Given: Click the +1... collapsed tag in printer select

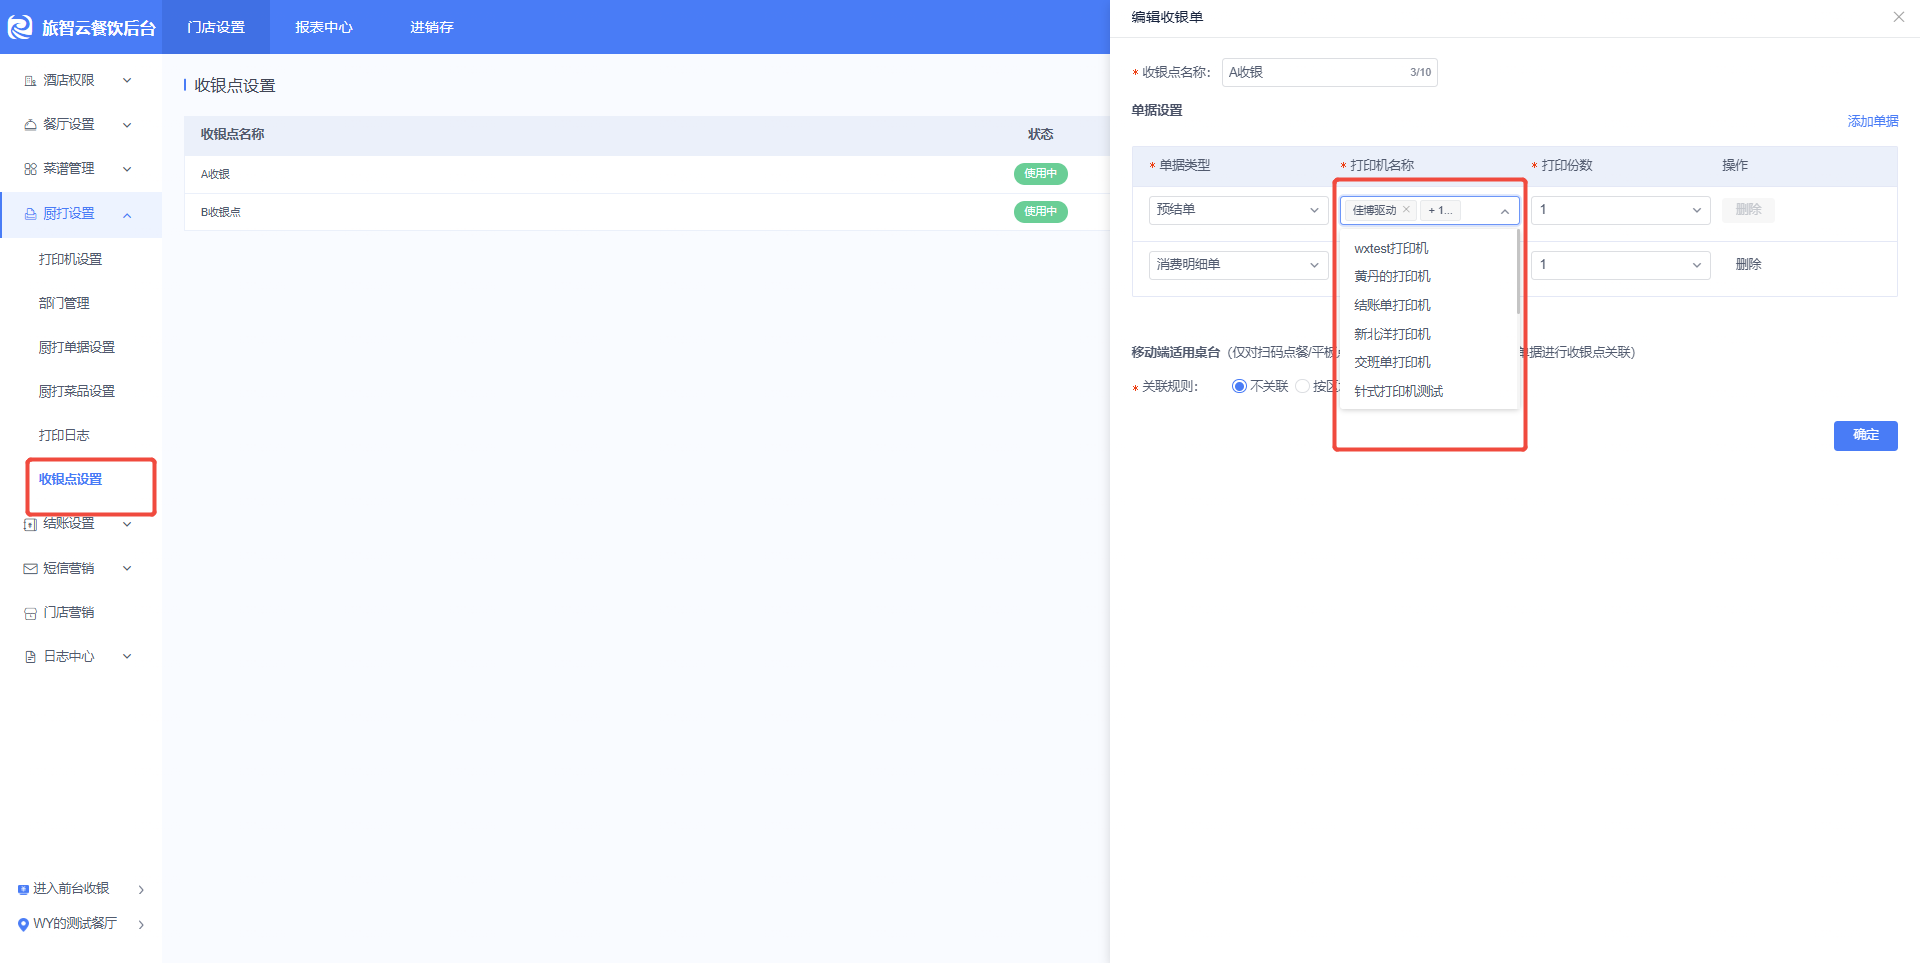Looking at the screenshot, I should coord(1441,210).
